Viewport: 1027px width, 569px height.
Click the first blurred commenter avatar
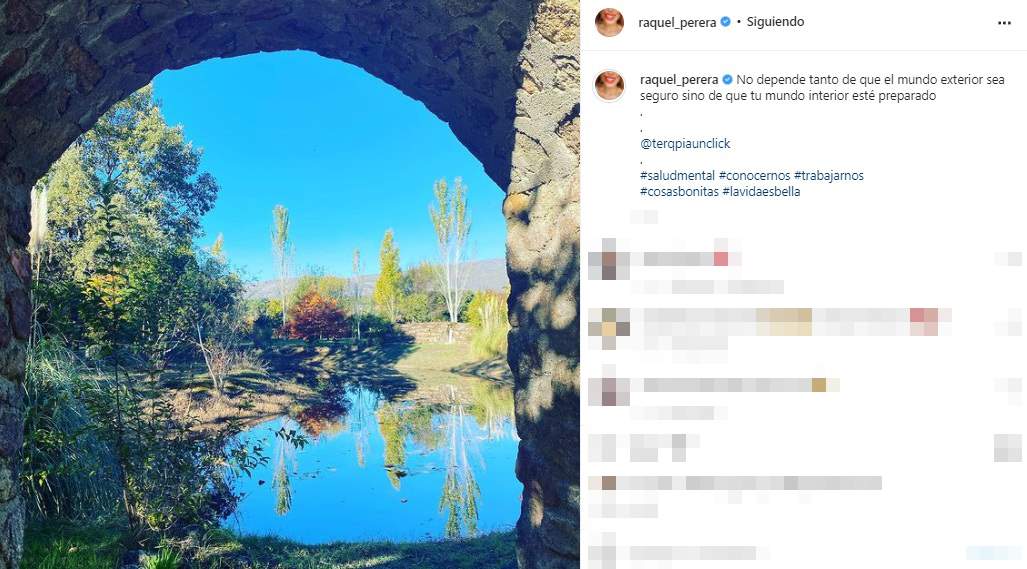(x=608, y=259)
